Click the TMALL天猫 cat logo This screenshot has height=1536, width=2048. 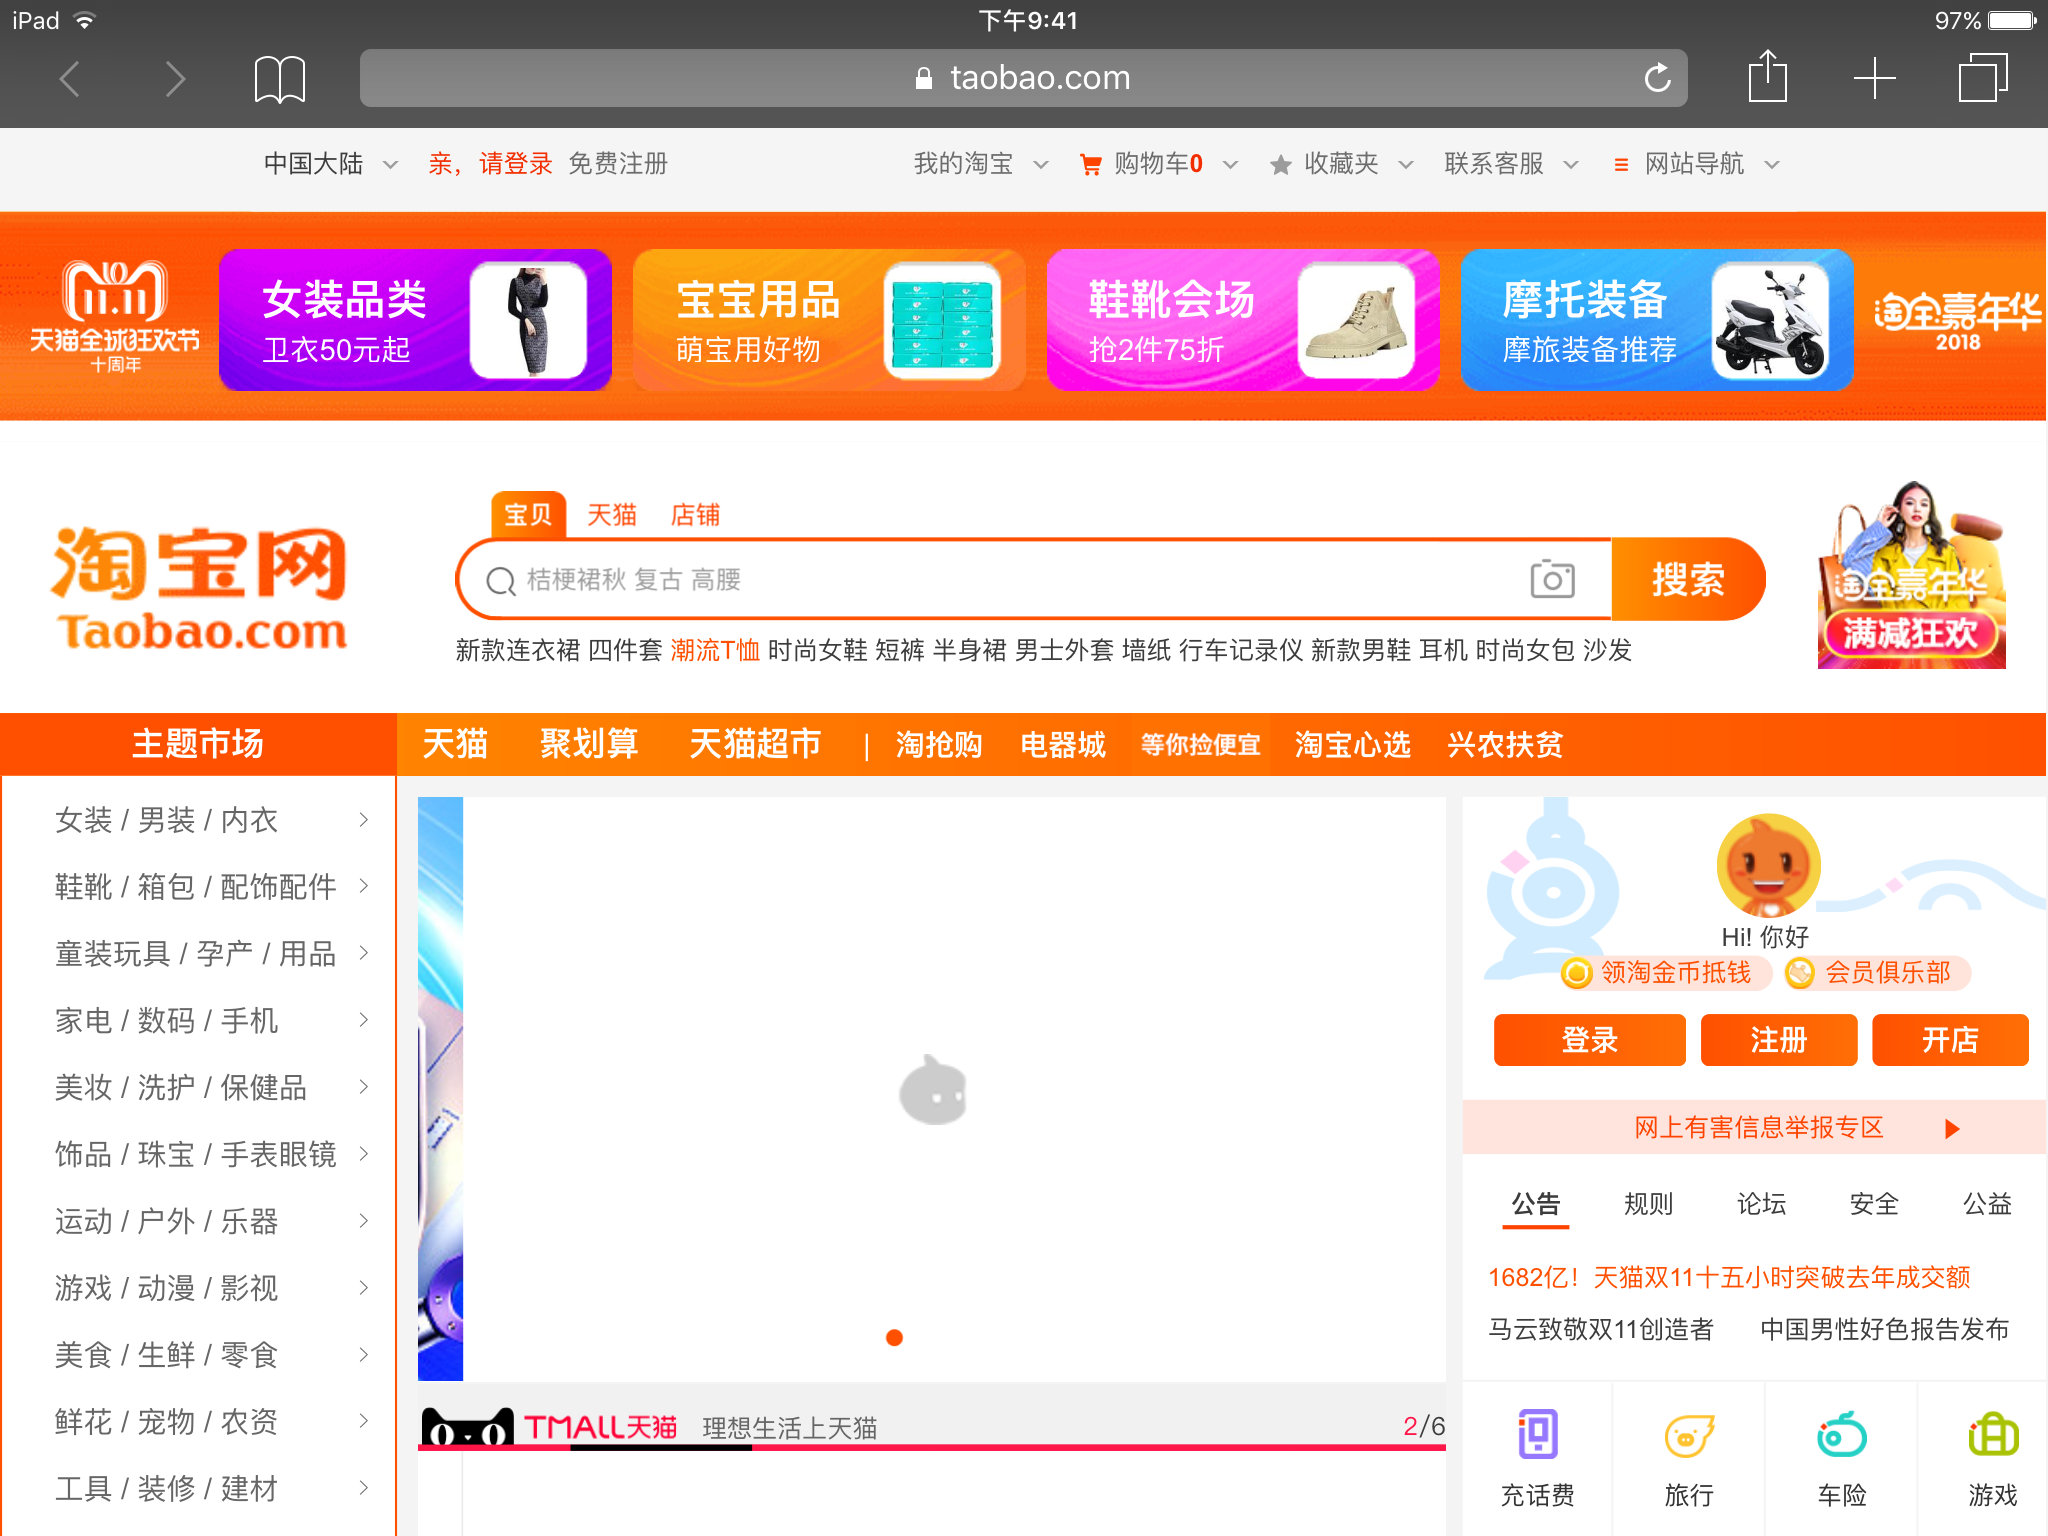(x=549, y=1426)
